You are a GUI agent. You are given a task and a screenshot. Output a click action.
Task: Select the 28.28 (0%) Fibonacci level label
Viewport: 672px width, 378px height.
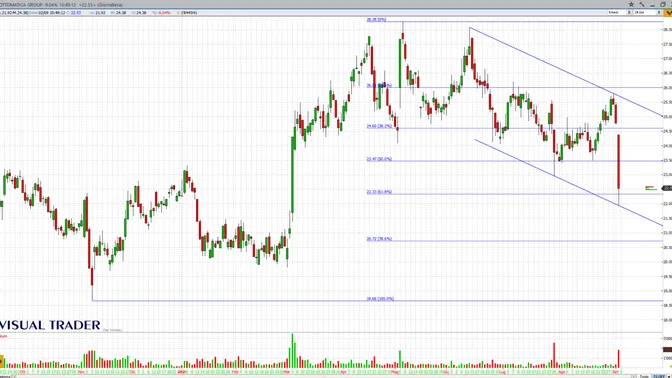click(x=376, y=20)
